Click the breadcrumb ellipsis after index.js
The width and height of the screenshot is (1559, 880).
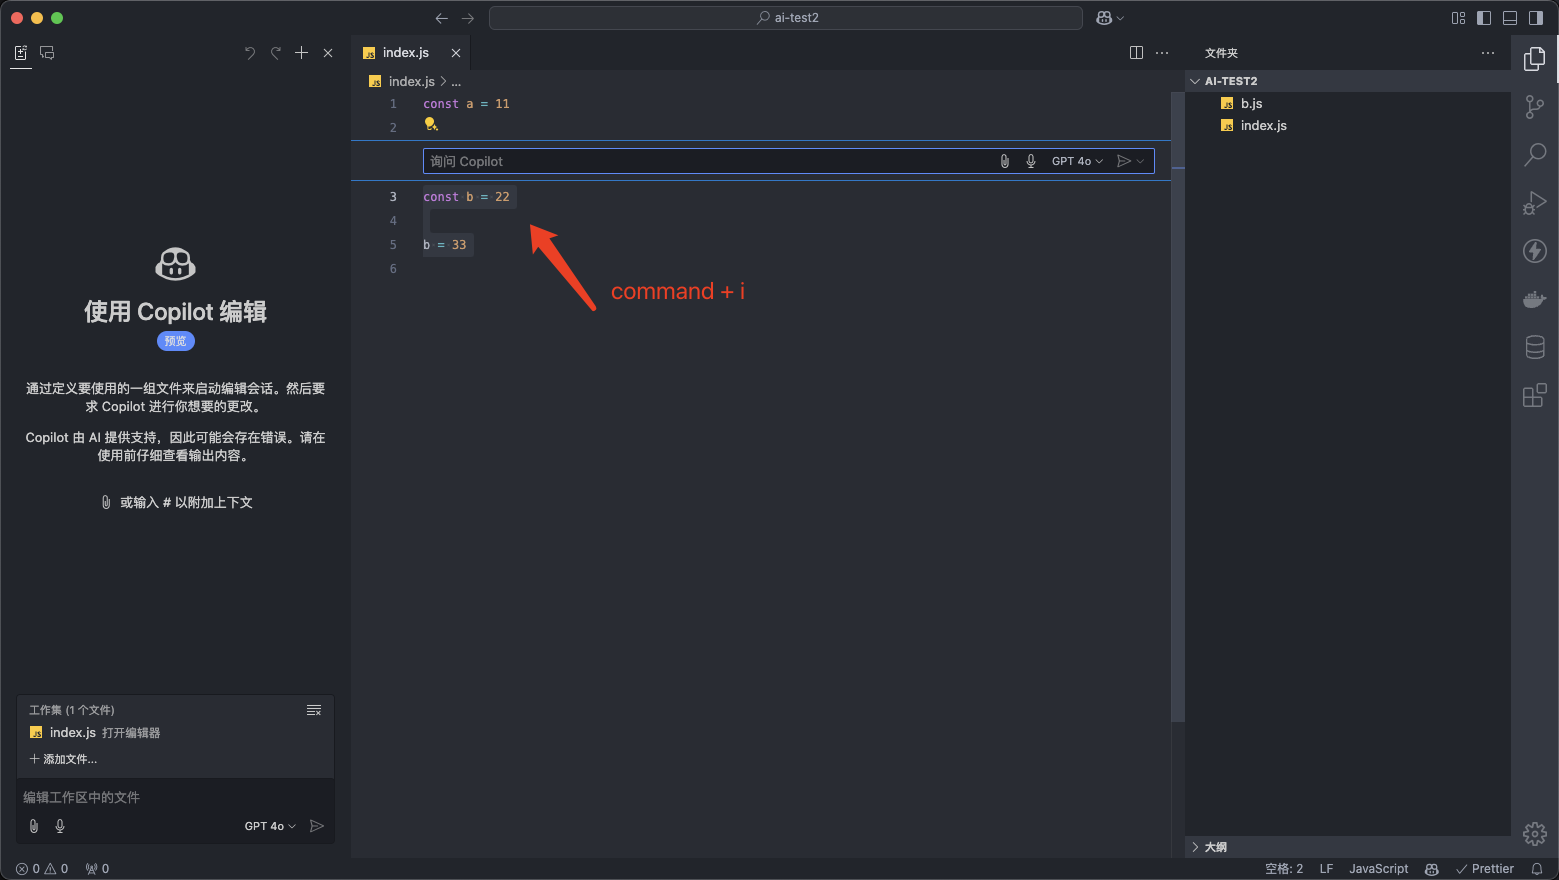pyautogui.click(x=456, y=82)
